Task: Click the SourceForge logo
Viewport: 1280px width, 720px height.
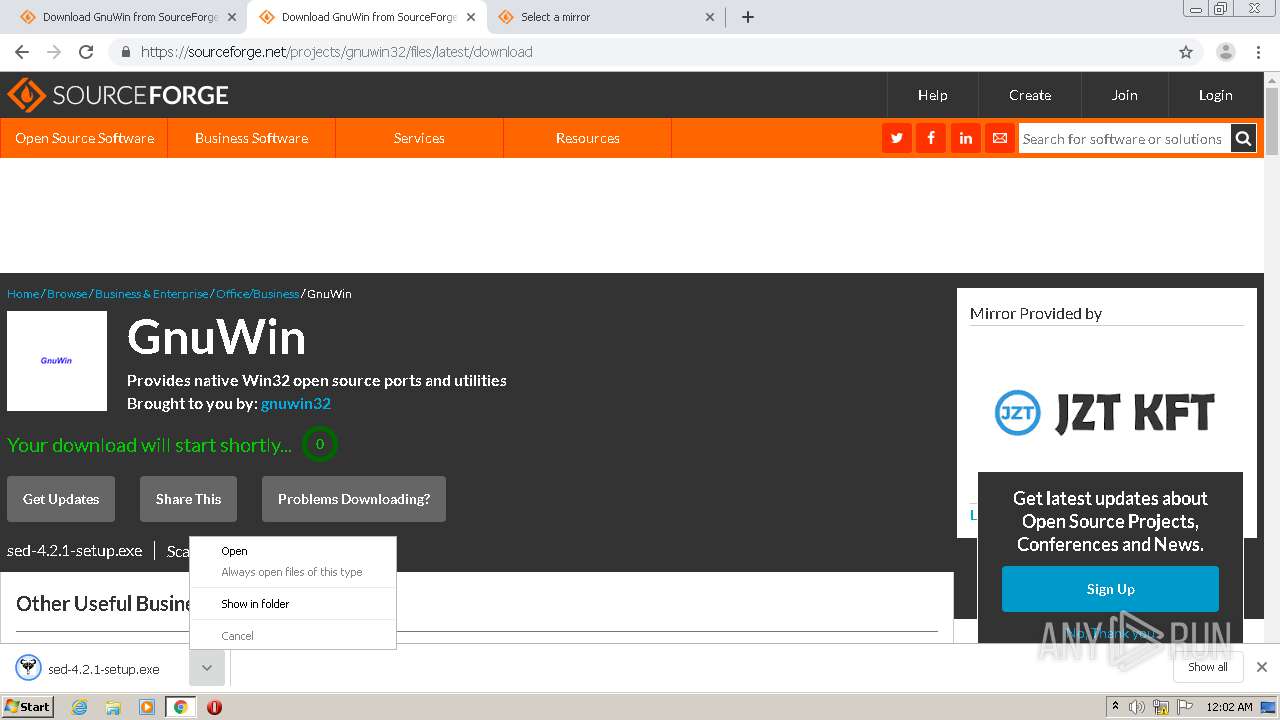Action: tap(118, 95)
